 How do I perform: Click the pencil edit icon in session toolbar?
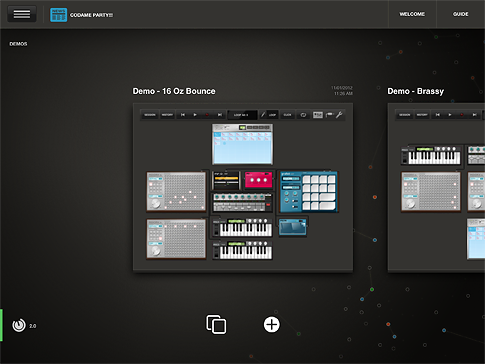click(x=263, y=115)
